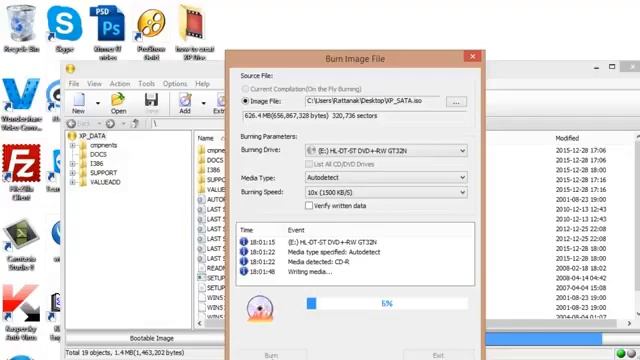Image resolution: width=640 pixels, height=360 pixels.
Task: Click the Name column header
Action: (x=206, y=138)
